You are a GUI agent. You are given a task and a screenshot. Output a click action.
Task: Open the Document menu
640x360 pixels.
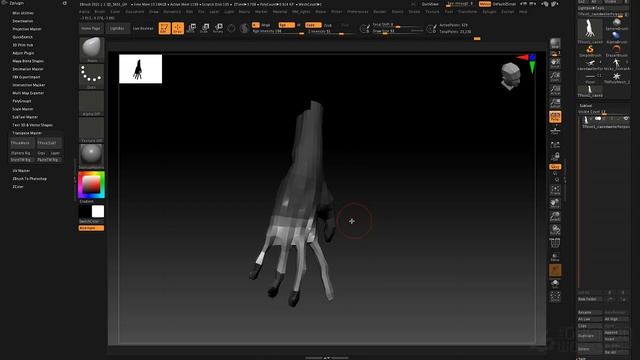coord(135,12)
